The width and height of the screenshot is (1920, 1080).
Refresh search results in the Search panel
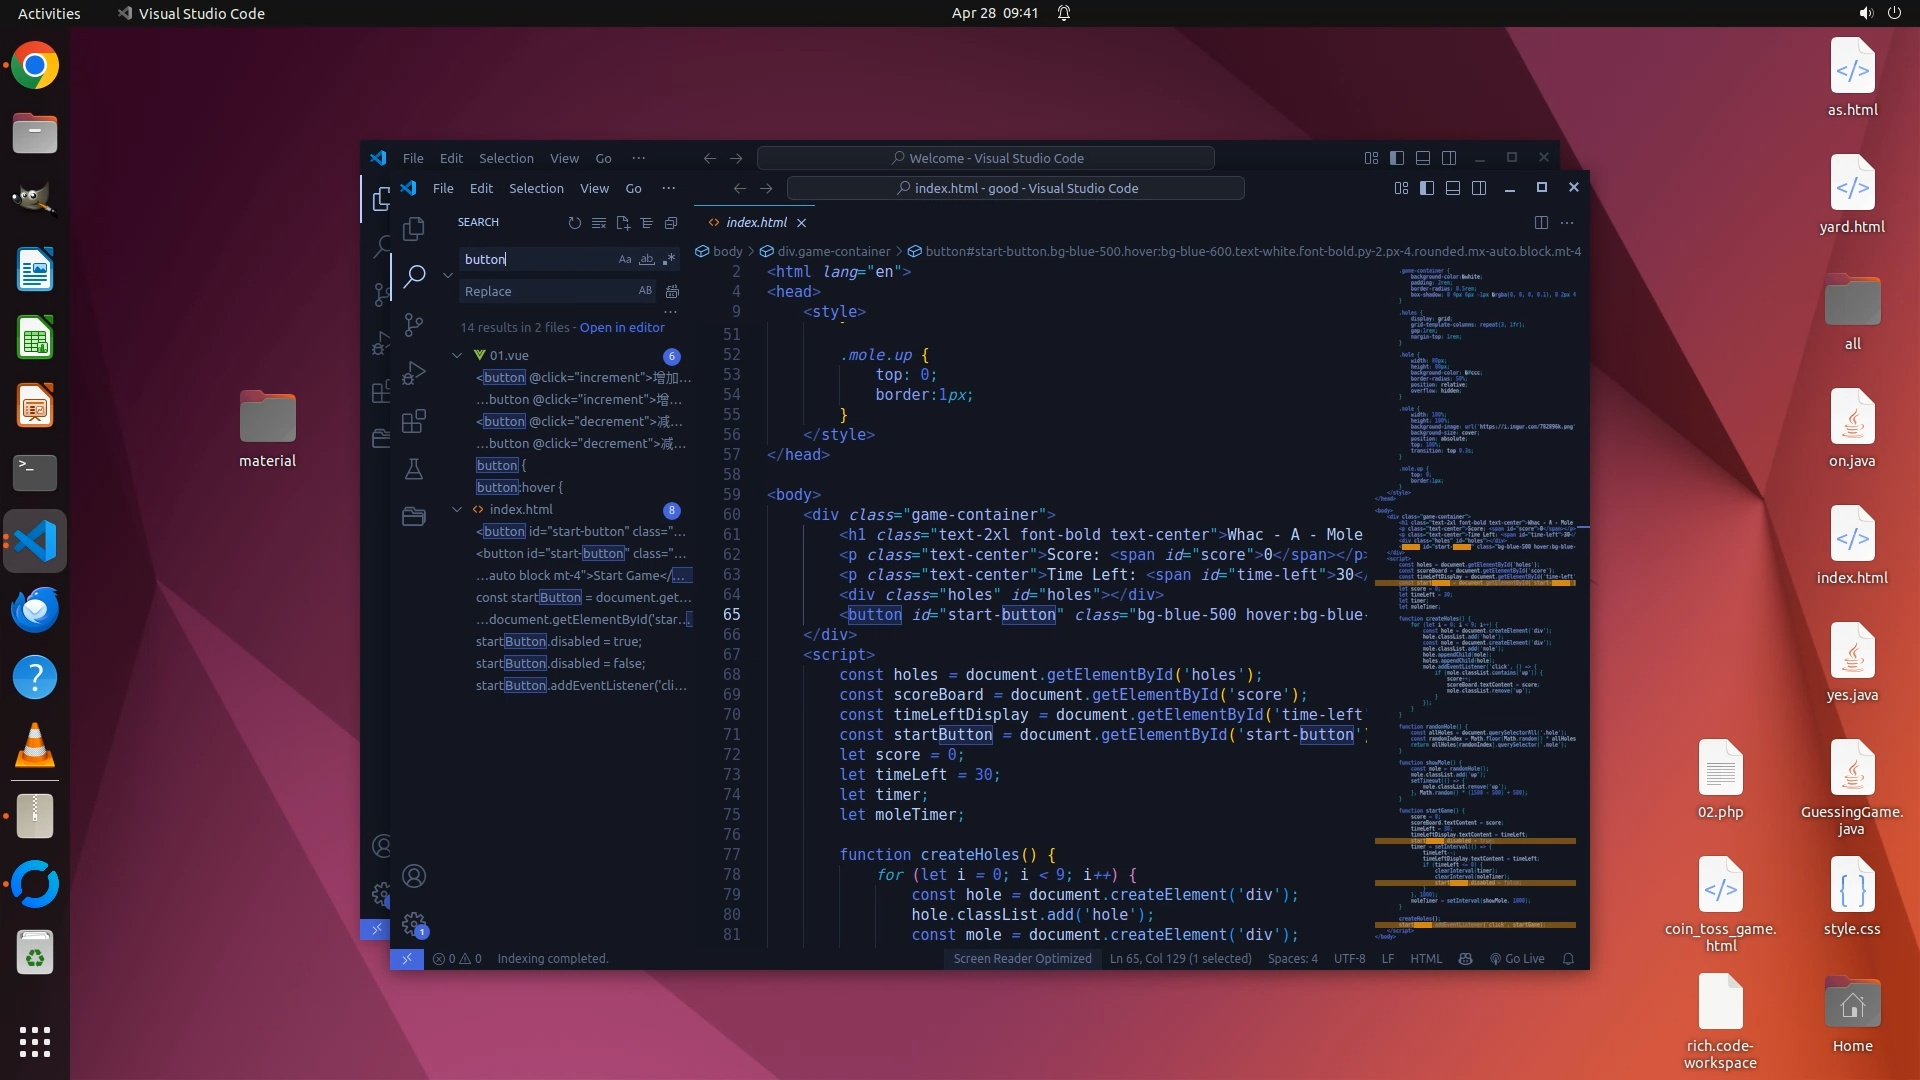click(x=574, y=223)
